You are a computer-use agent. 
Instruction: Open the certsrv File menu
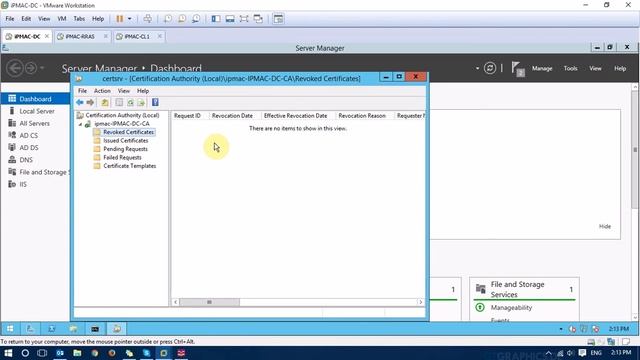(82, 91)
